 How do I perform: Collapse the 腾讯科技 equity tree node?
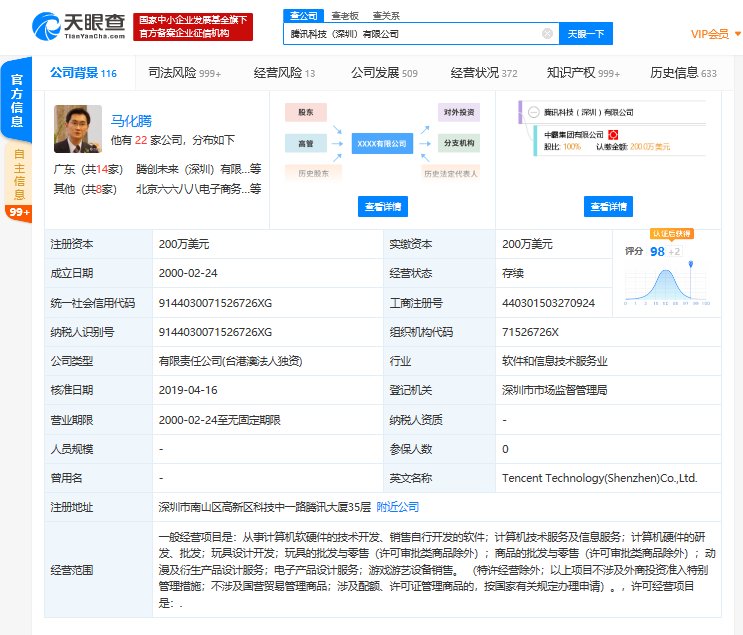(535, 112)
